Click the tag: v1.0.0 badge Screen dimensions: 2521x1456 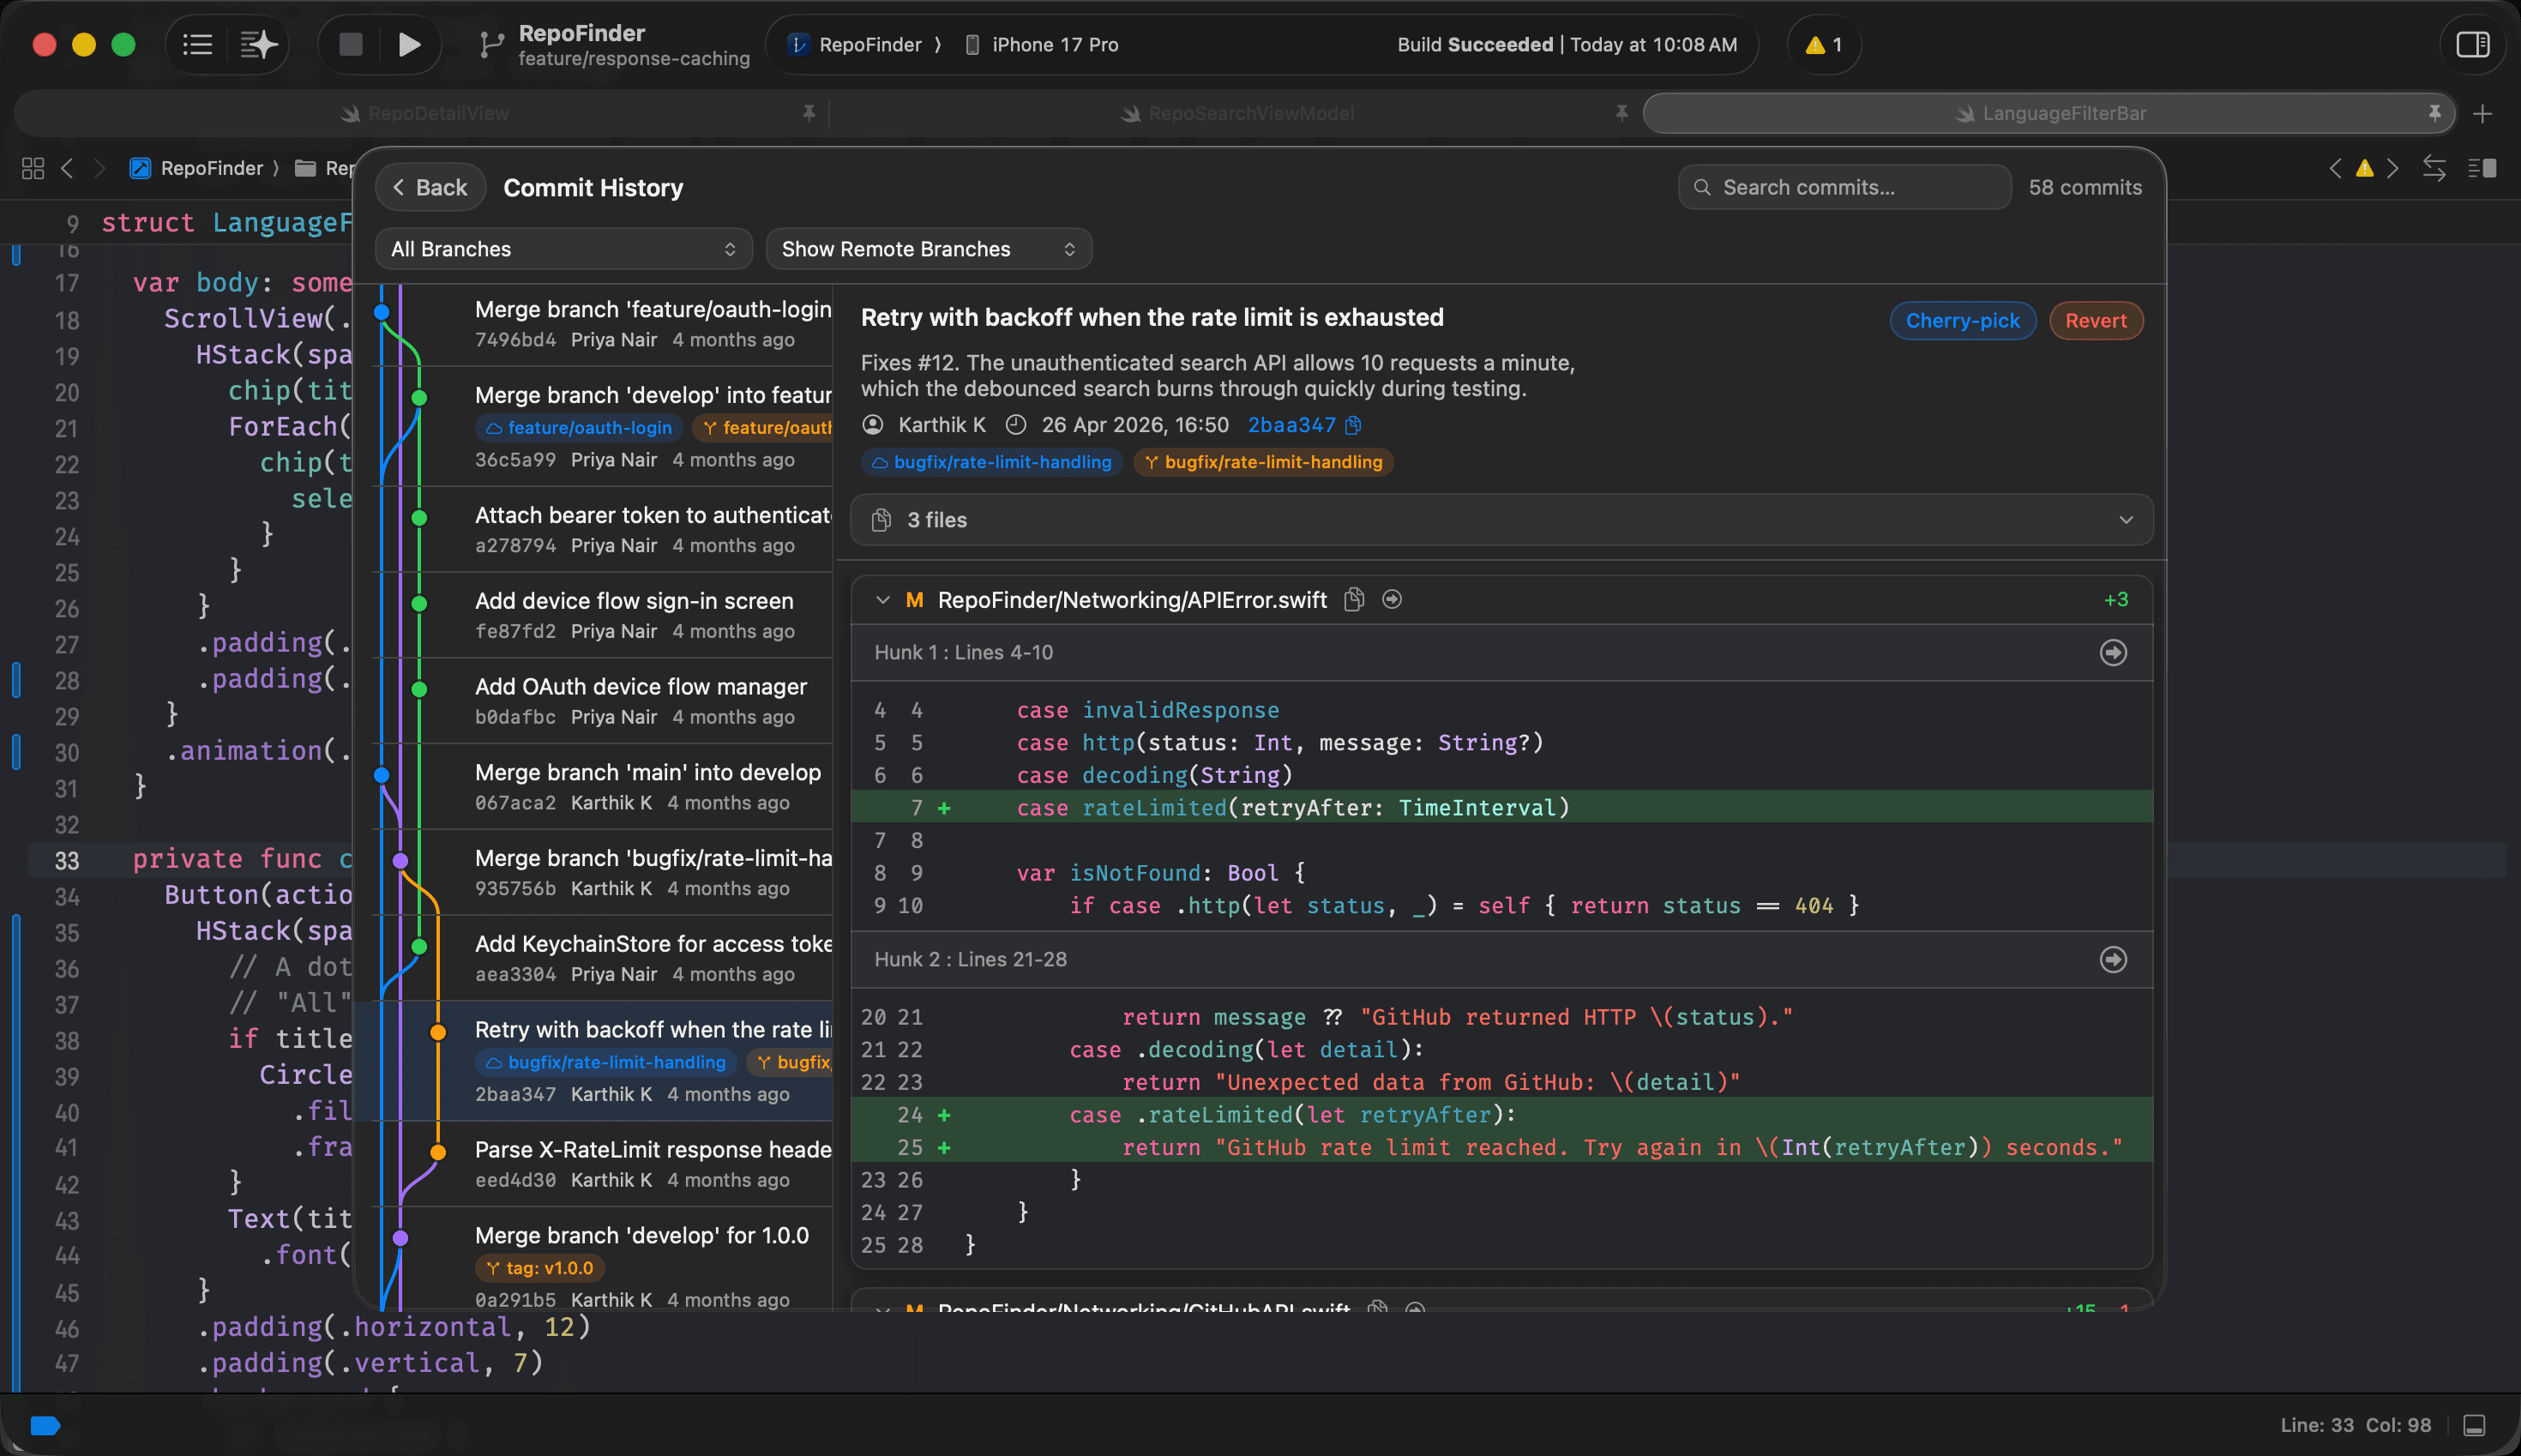coord(539,1268)
